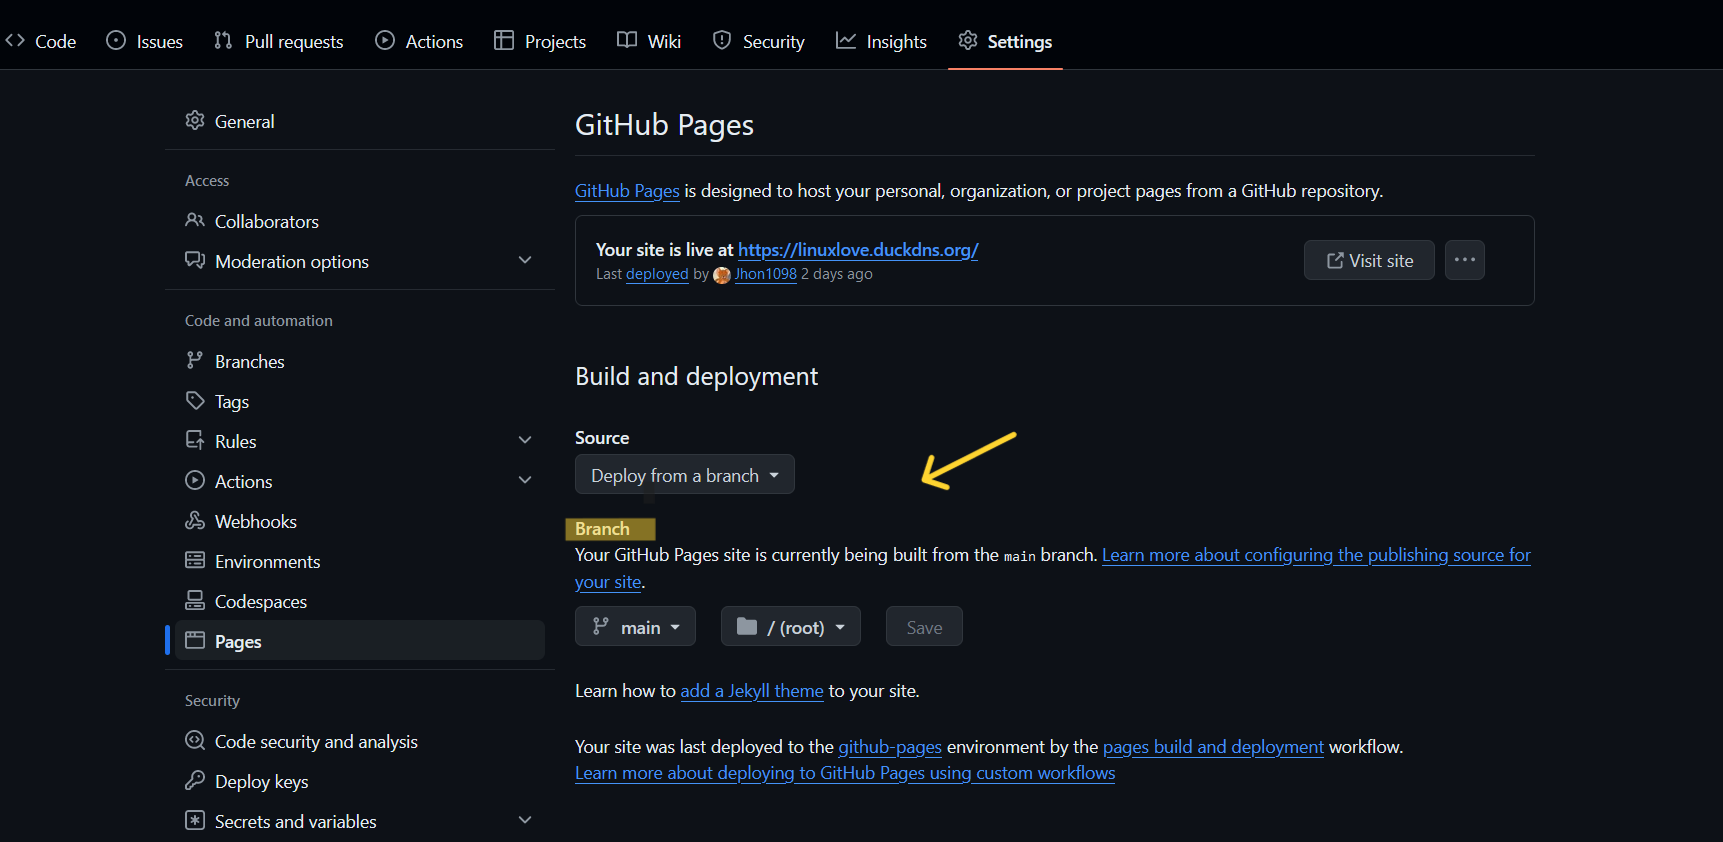
Task: Open the Wiki tab
Action: coord(649,41)
